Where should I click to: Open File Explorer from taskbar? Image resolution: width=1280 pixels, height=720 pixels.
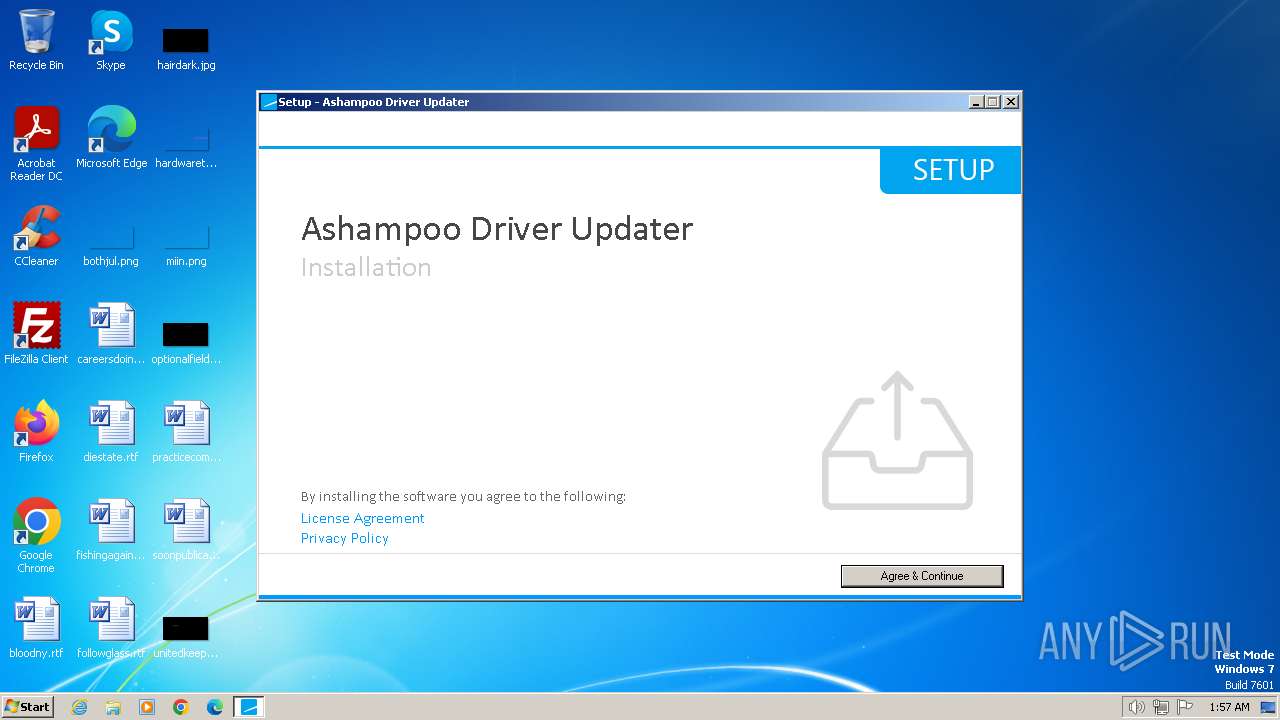[x=113, y=707]
